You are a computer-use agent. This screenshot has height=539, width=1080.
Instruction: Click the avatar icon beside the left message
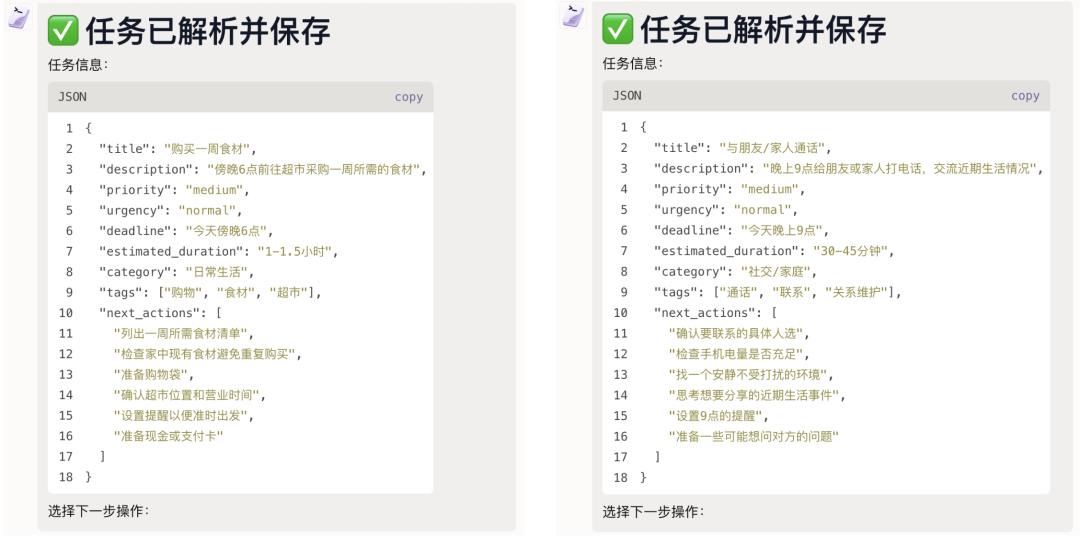pyautogui.click(x=18, y=17)
